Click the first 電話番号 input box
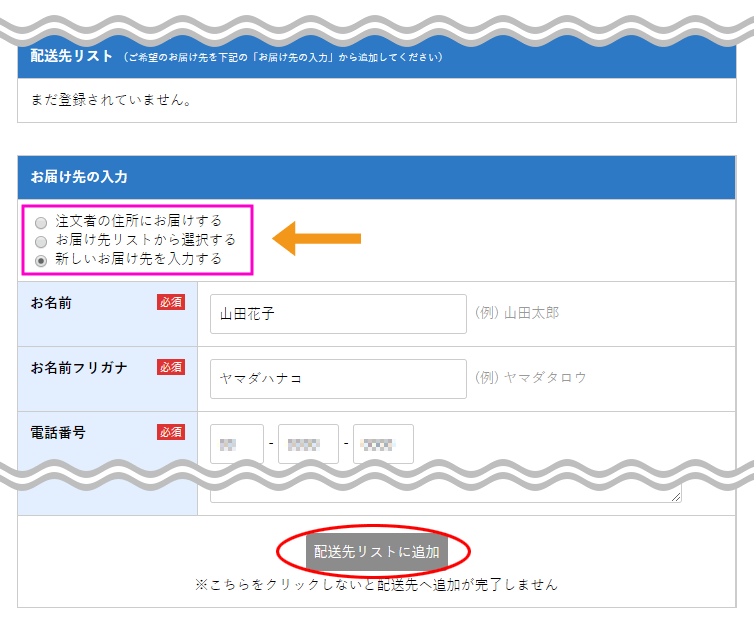The height and width of the screenshot is (620, 754). pyautogui.click(x=237, y=443)
